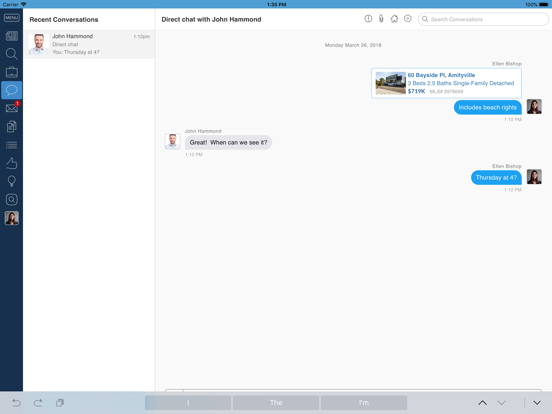Click the 'Monday March 26, 2018' date label

click(x=353, y=45)
